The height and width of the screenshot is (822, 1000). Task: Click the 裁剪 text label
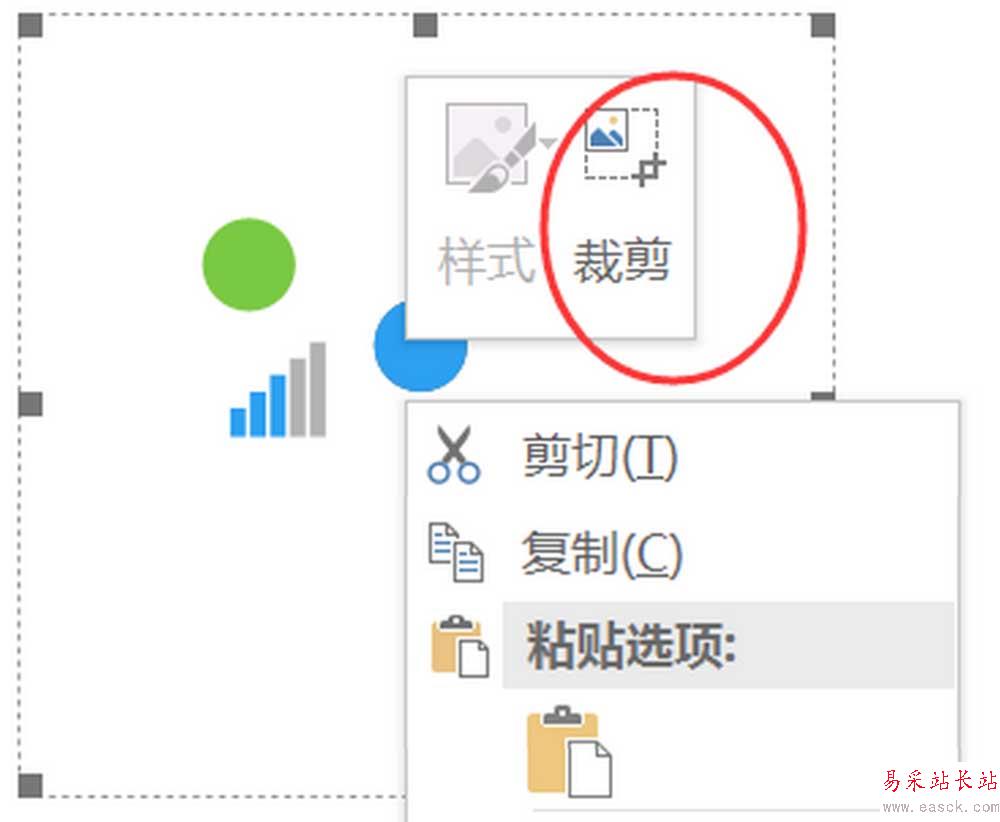pyautogui.click(x=621, y=260)
